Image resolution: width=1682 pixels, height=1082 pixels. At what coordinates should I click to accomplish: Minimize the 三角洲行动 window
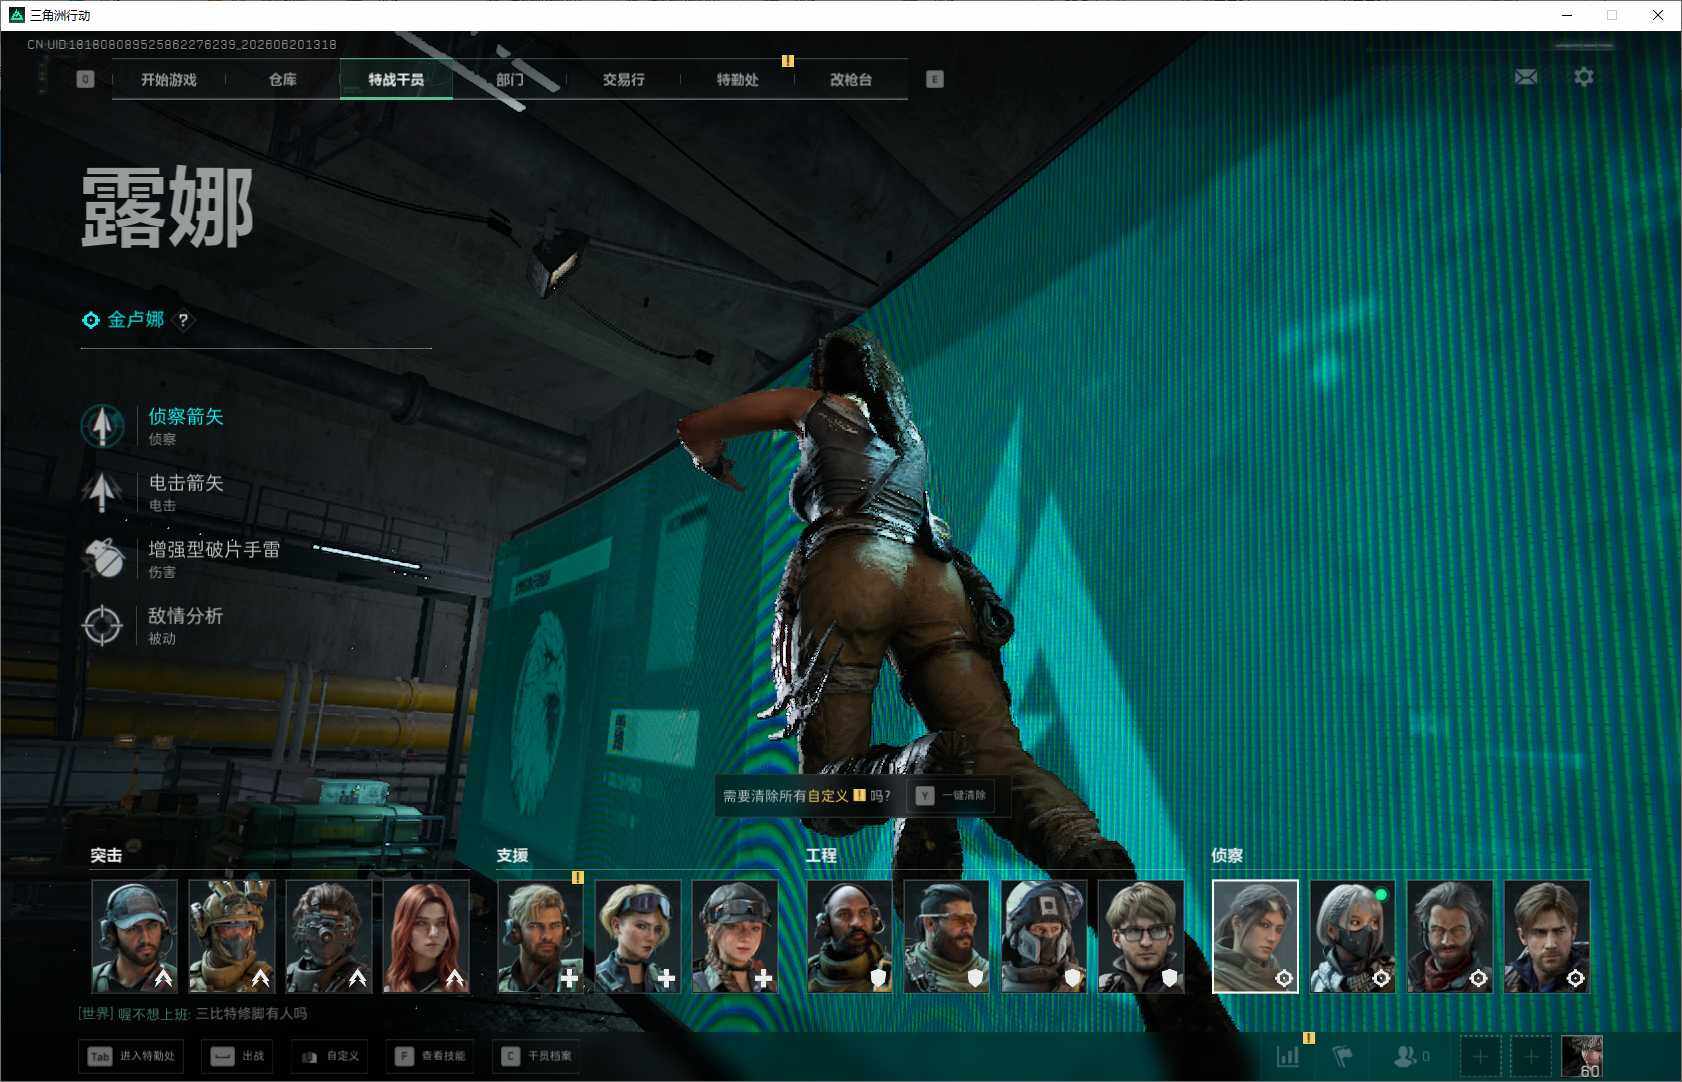point(1567,15)
